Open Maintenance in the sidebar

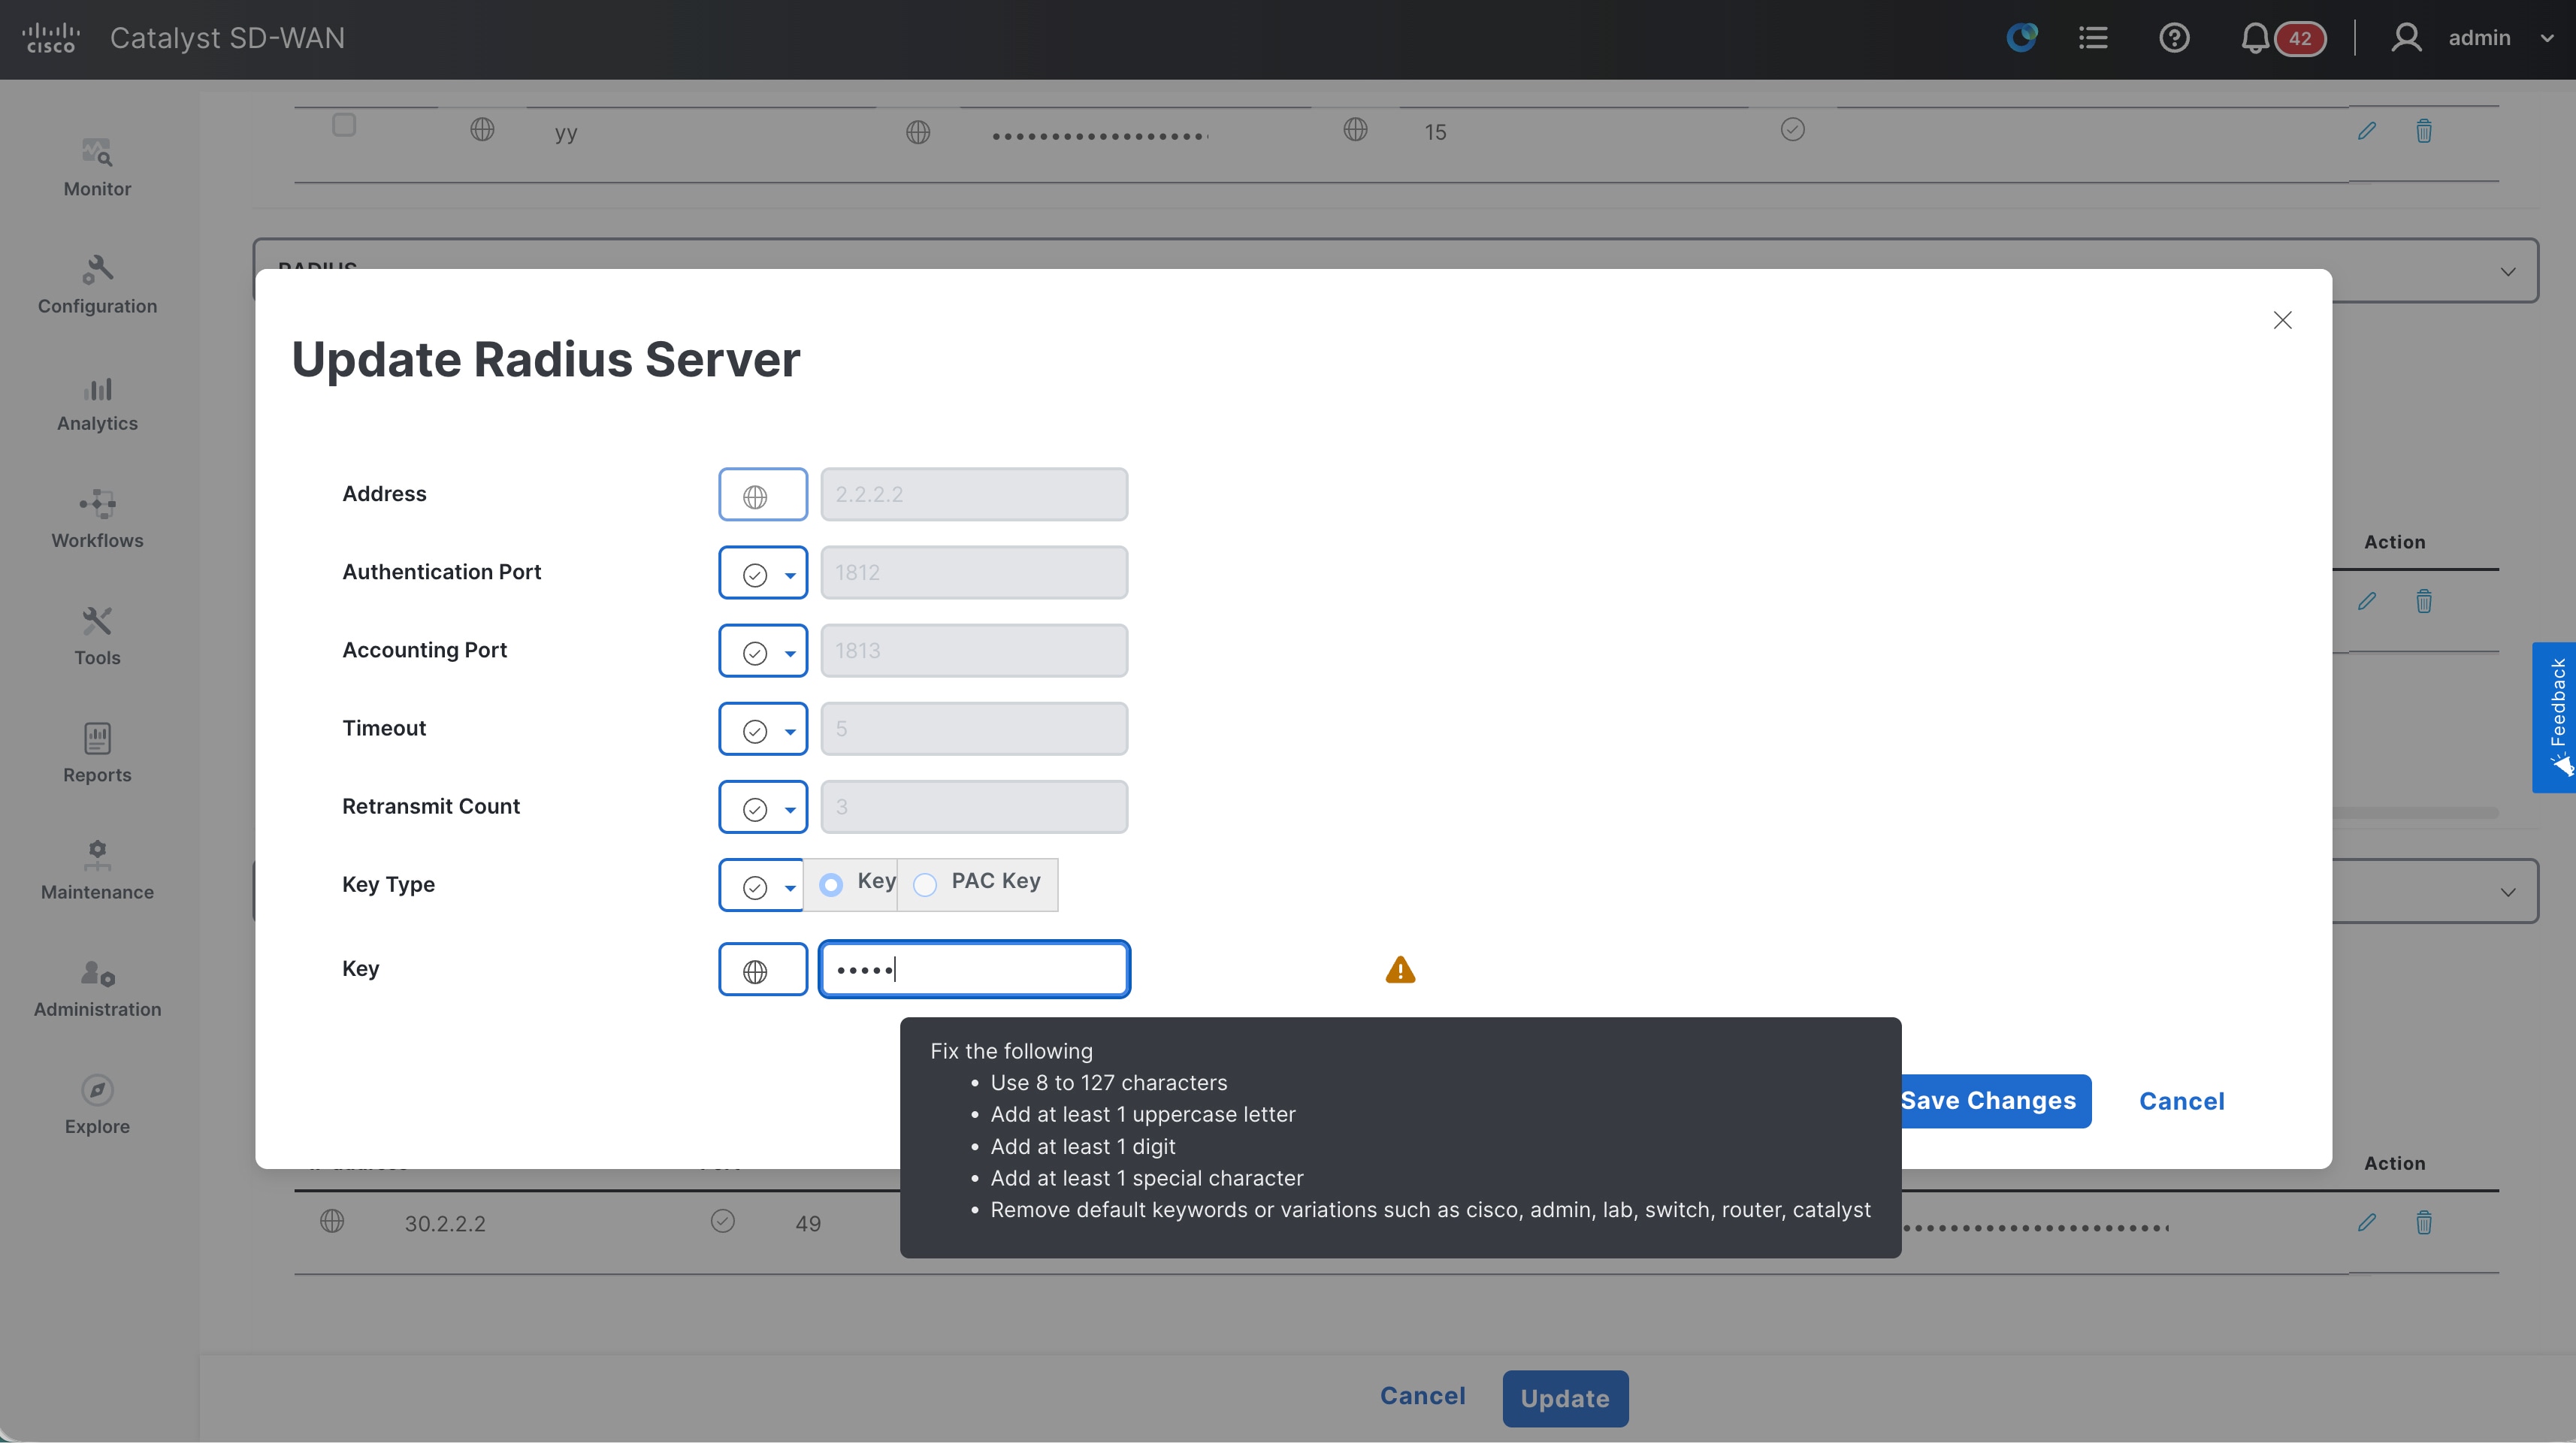coord(97,870)
